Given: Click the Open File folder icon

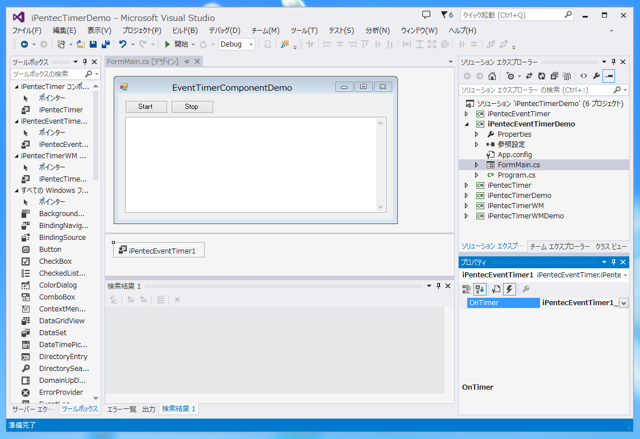Looking at the screenshot, I should (x=81, y=44).
